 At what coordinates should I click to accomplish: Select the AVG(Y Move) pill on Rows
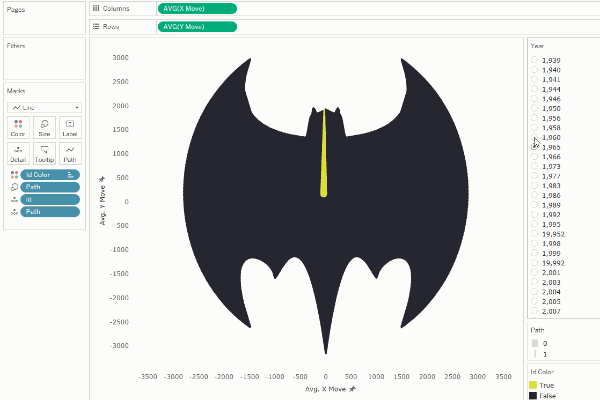coord(197,26)
